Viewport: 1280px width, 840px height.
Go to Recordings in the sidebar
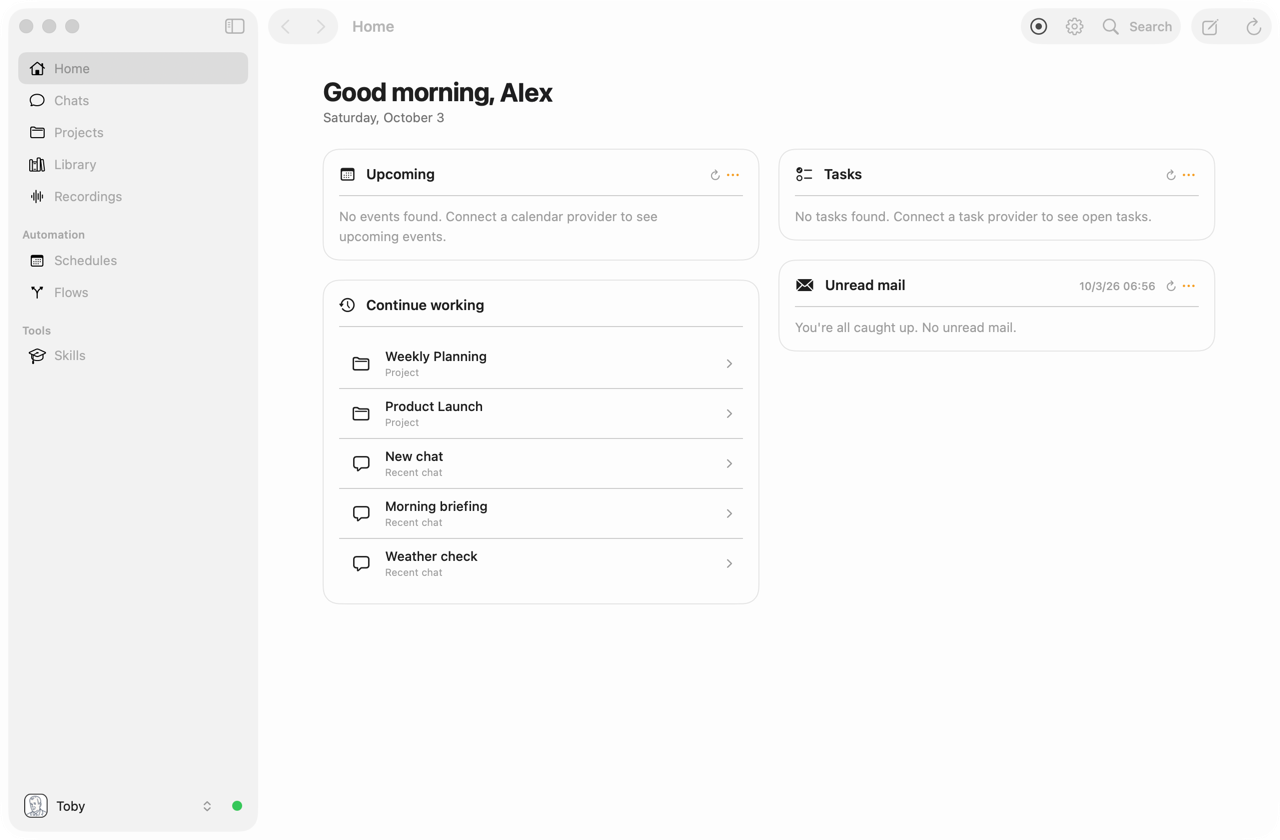[x=133, y=196]
